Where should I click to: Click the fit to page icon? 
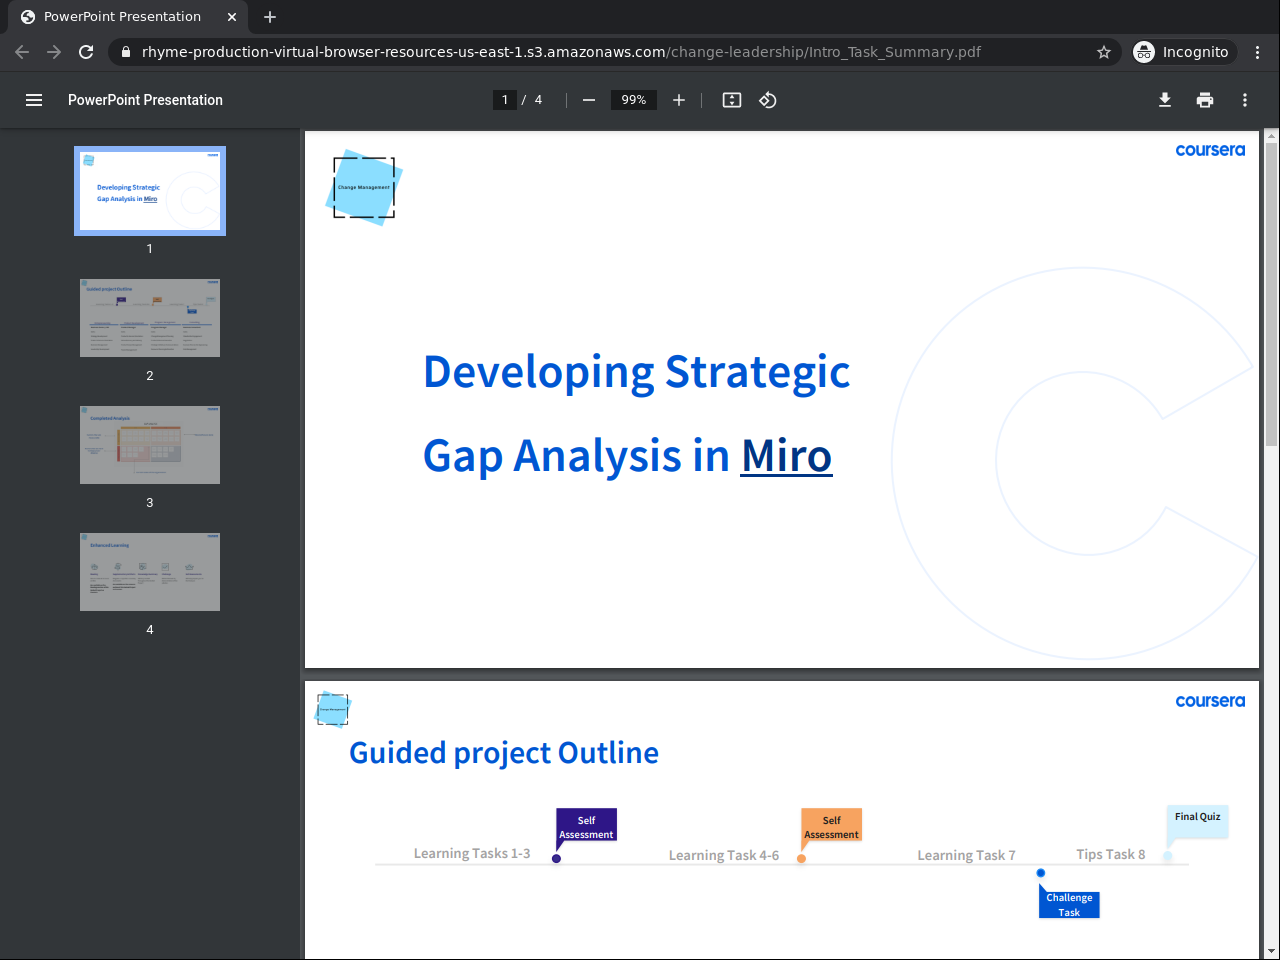click(732, 100)
